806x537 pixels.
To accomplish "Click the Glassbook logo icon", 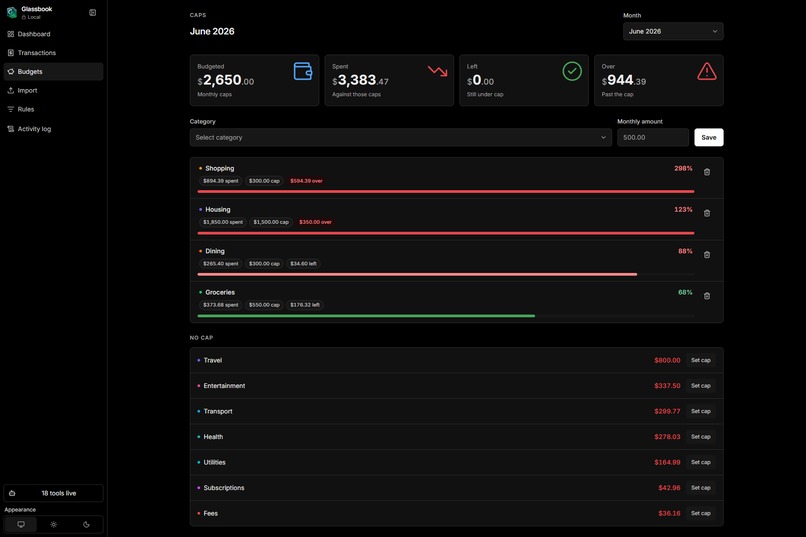I will 11,12.
